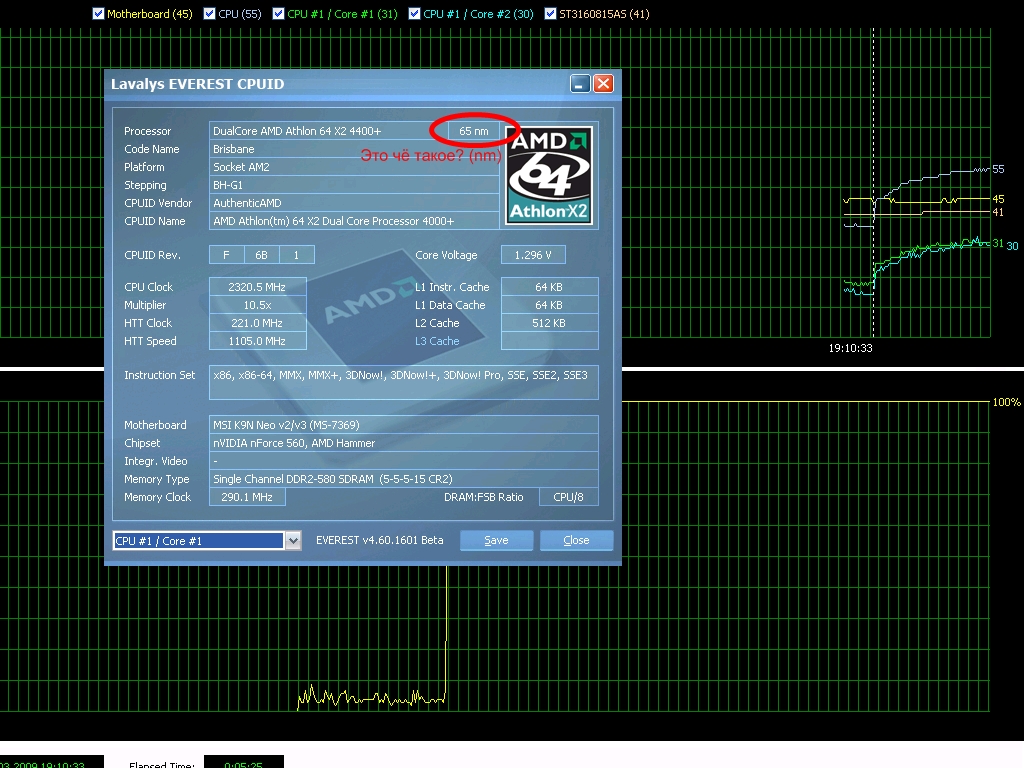Click the Memory Clock 290.1 MHz value

point(247,497)
